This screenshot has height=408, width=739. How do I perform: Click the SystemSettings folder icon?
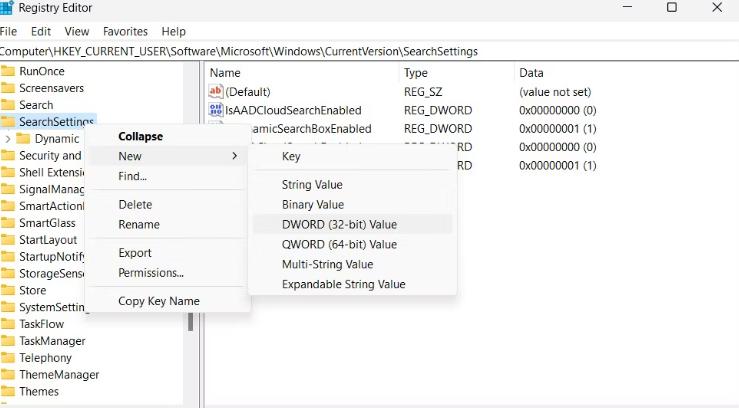pyautogui.click(x=8, y=307)
